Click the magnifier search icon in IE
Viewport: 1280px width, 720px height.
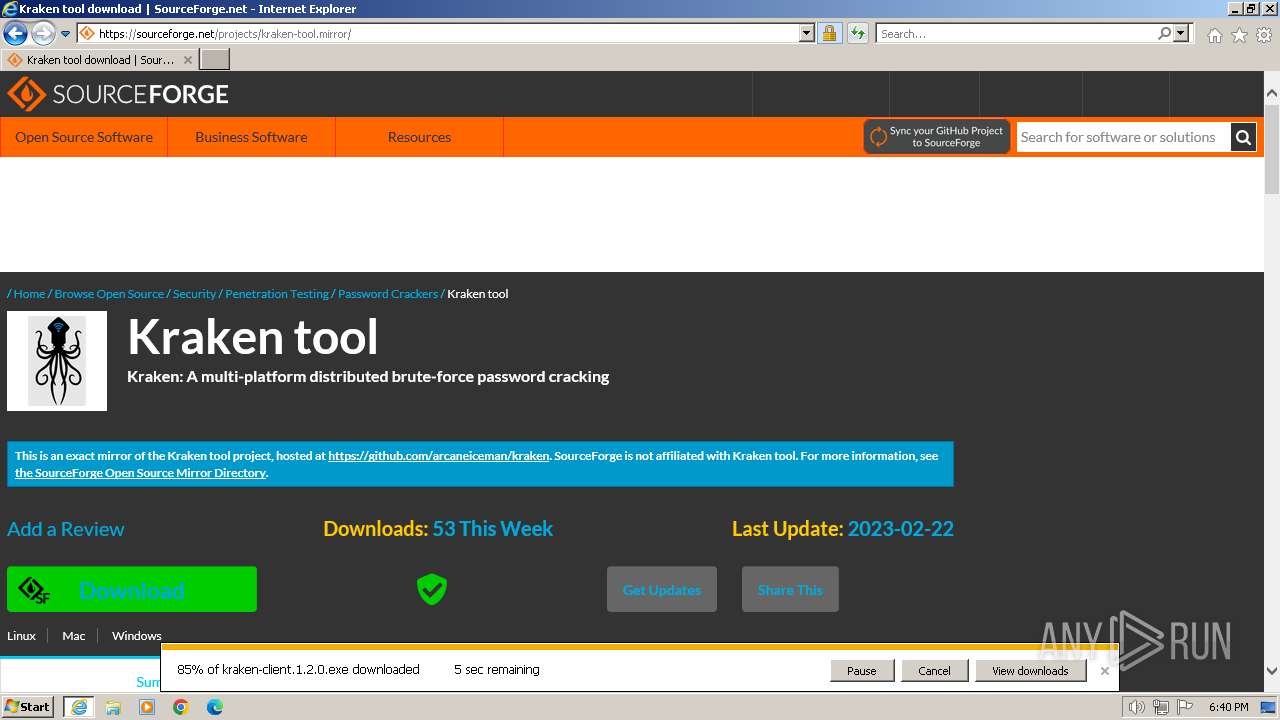click(x=1164, y=33)
